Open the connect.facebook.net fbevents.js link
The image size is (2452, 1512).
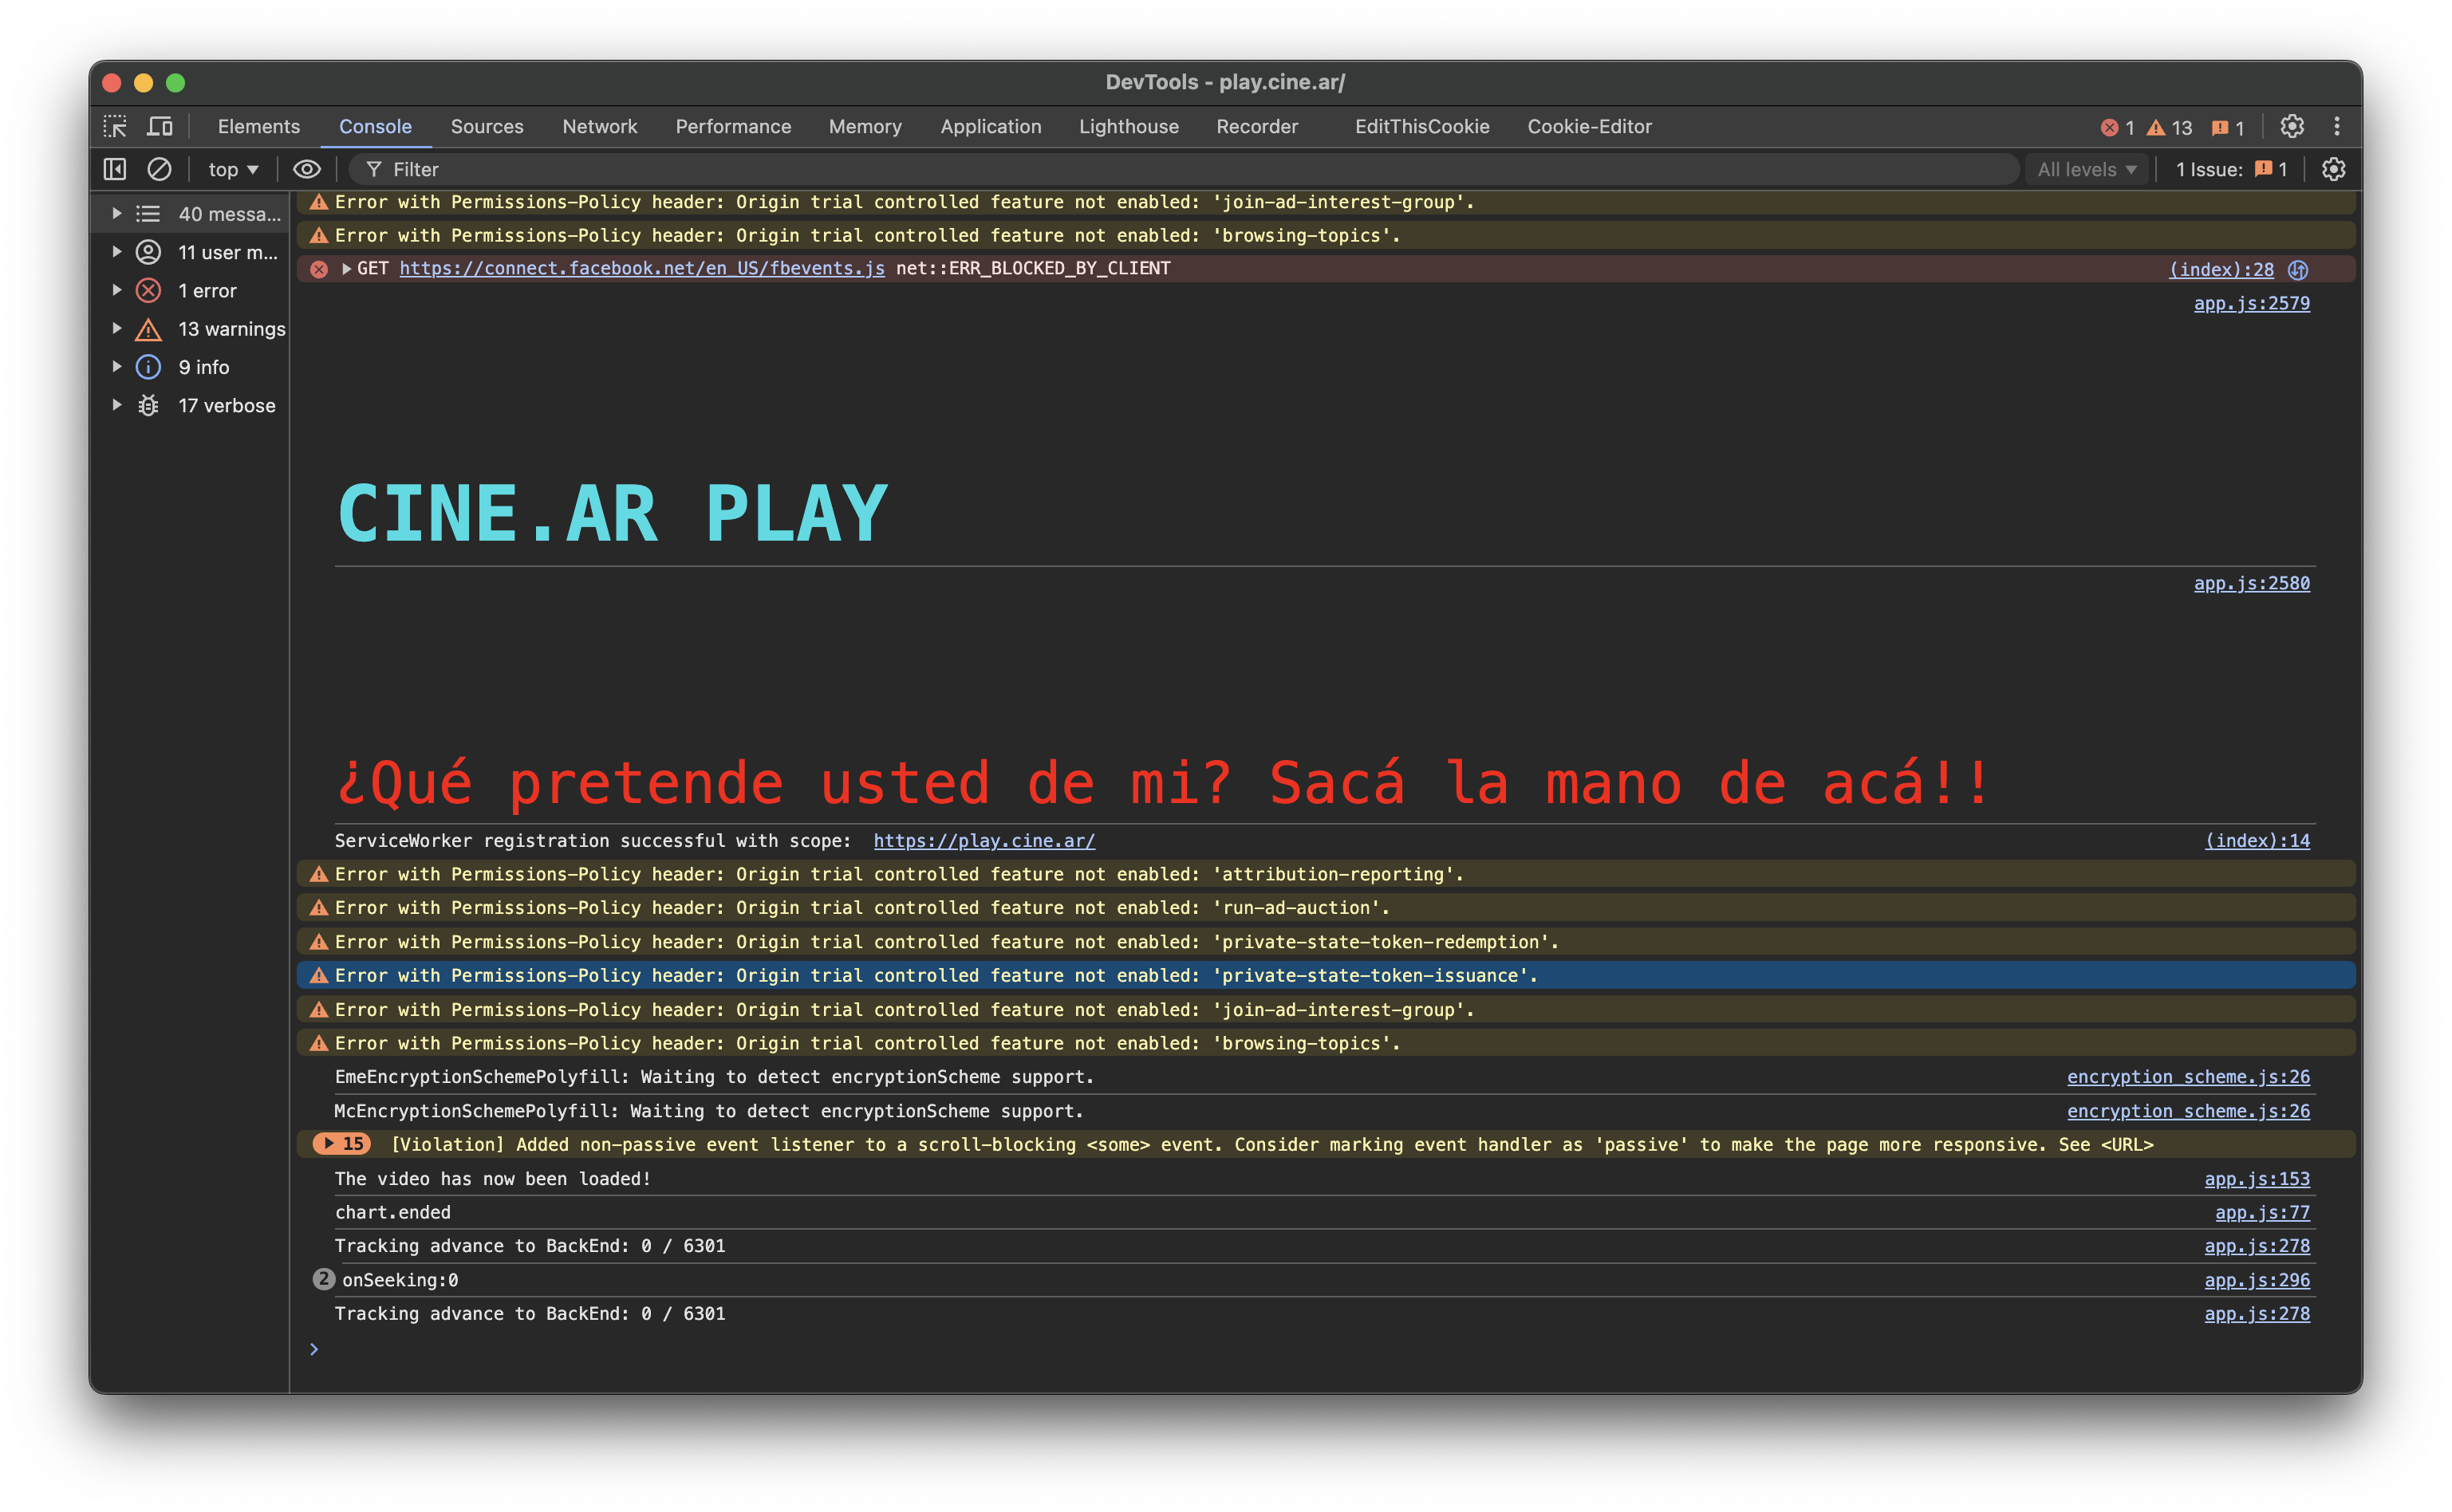pos(642,268)
